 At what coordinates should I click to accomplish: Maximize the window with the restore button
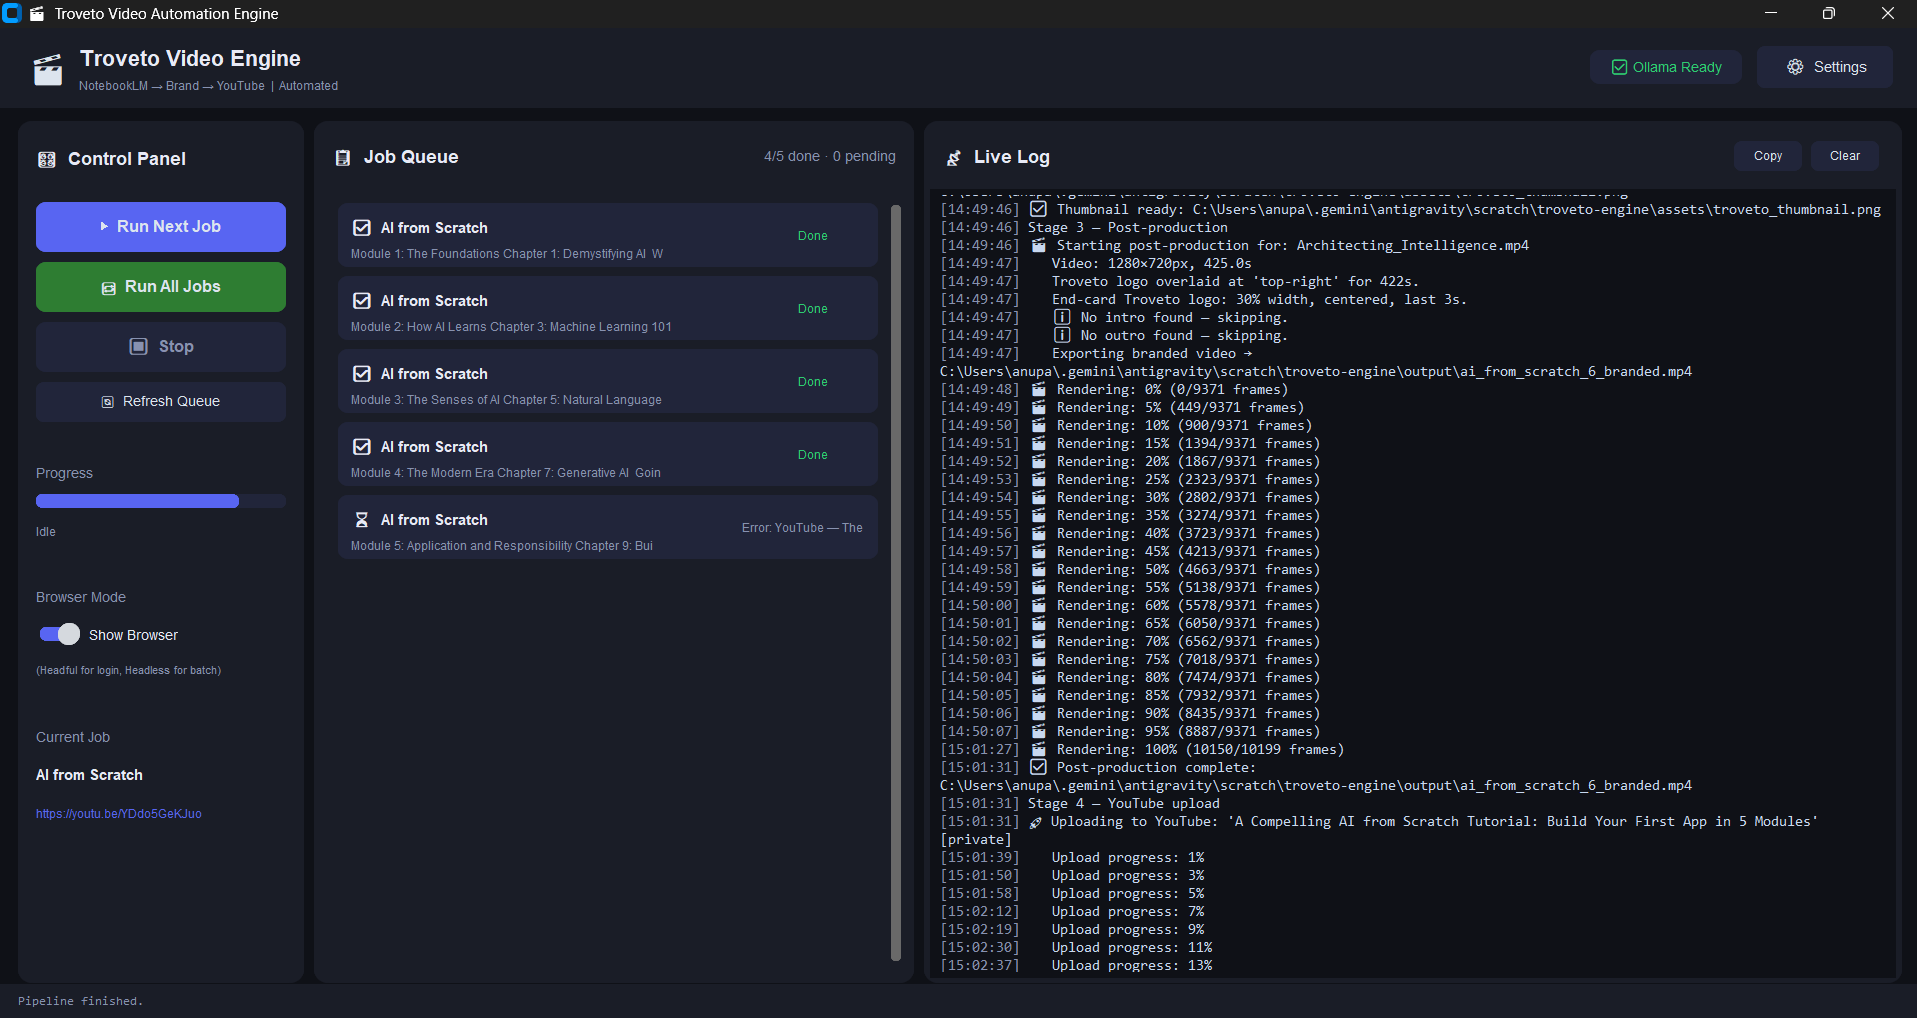coord(1829,14)
